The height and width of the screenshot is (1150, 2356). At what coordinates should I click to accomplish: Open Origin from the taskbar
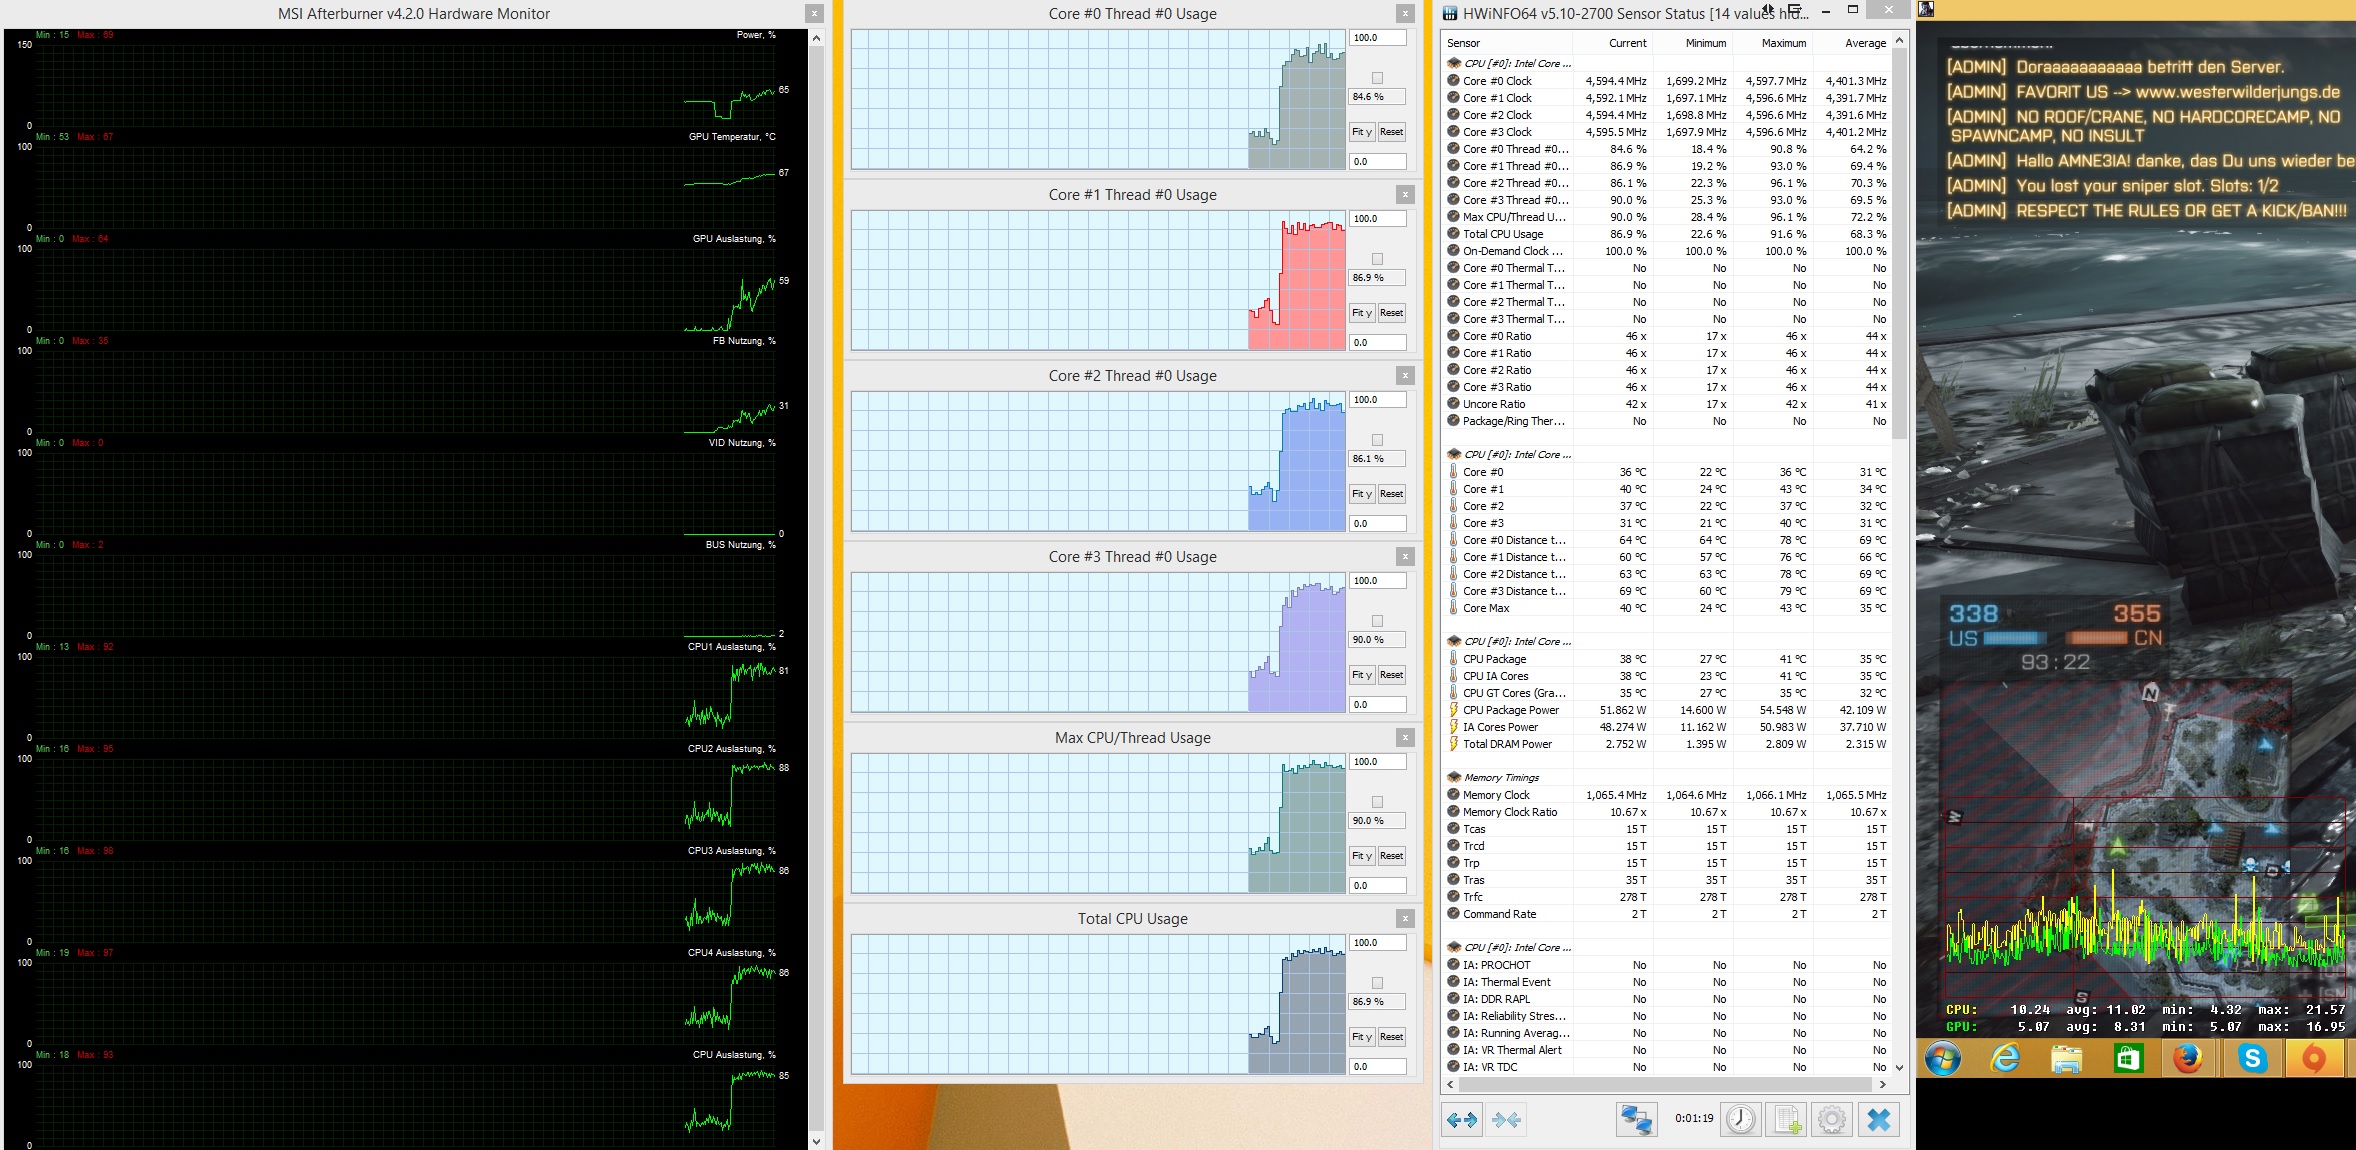(x=2314, y=1058)
